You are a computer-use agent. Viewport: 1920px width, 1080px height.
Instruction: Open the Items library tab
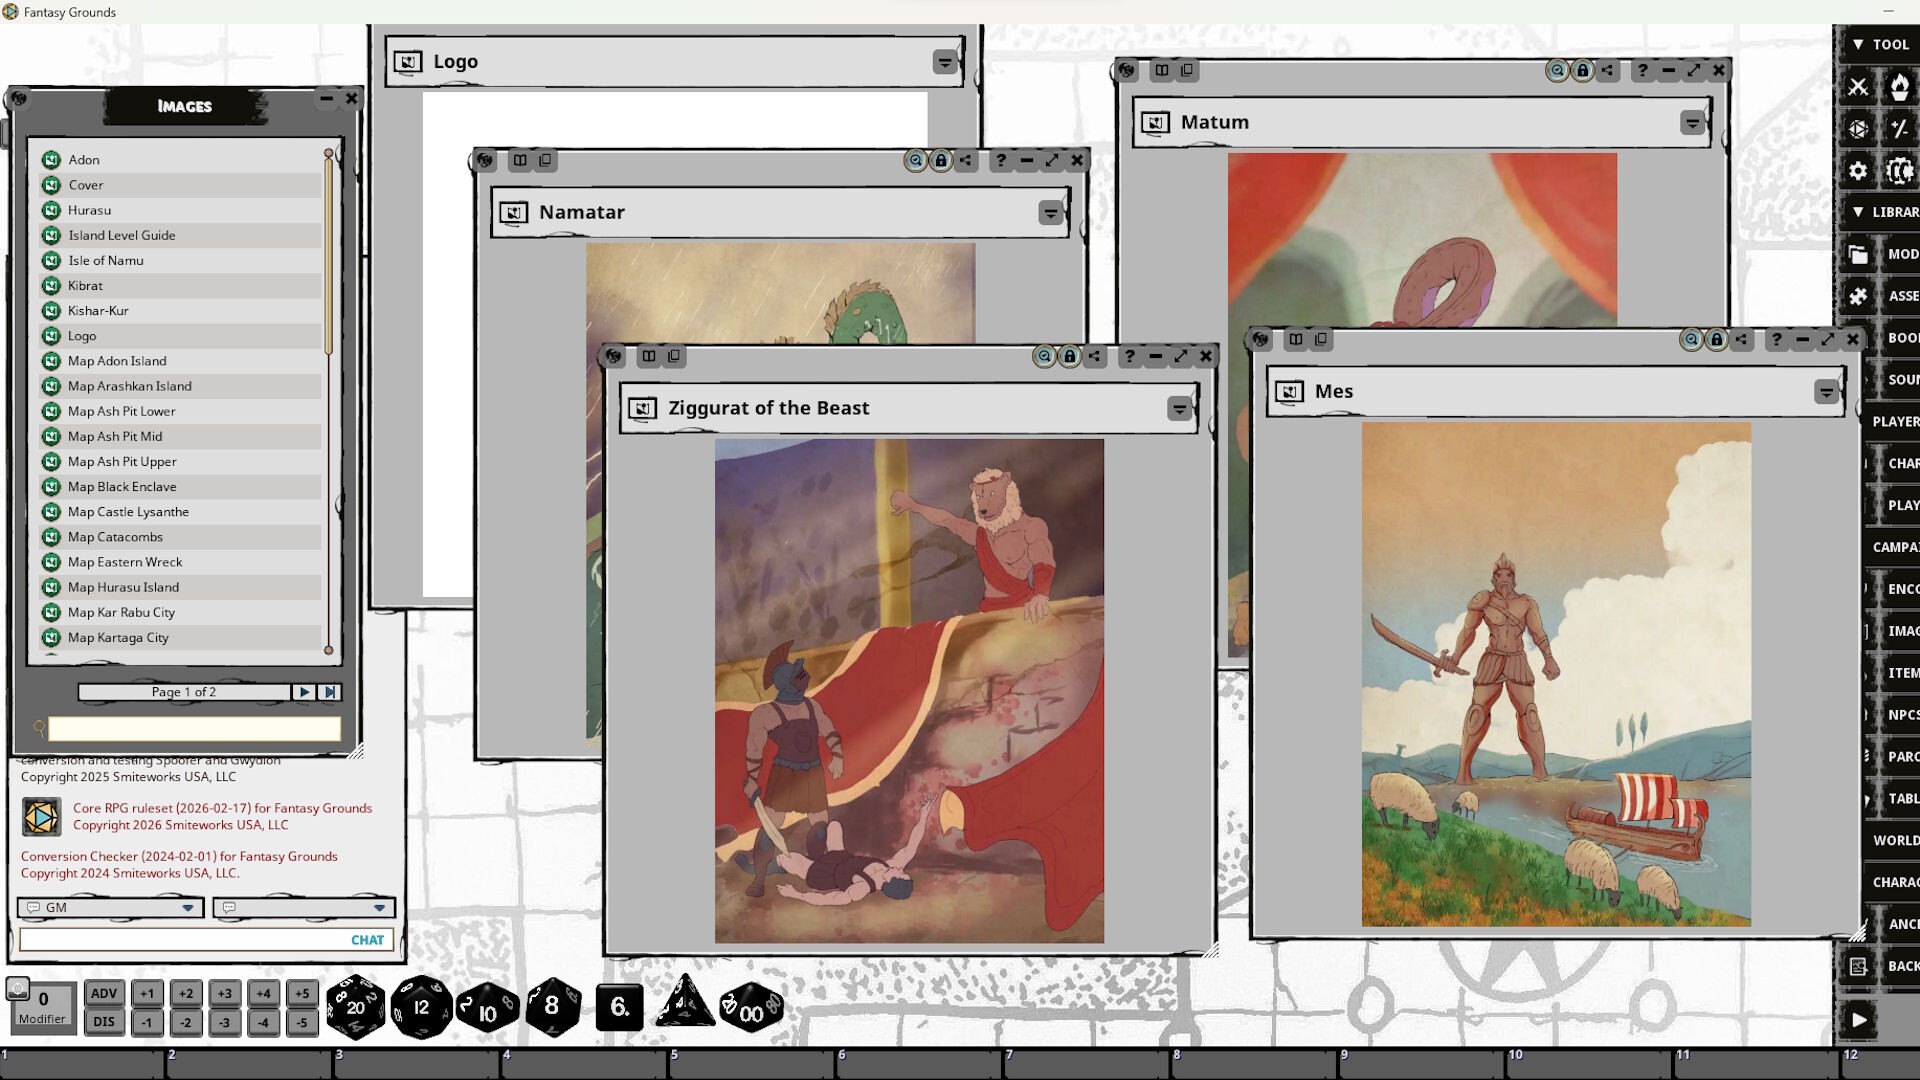[1903, 673]
